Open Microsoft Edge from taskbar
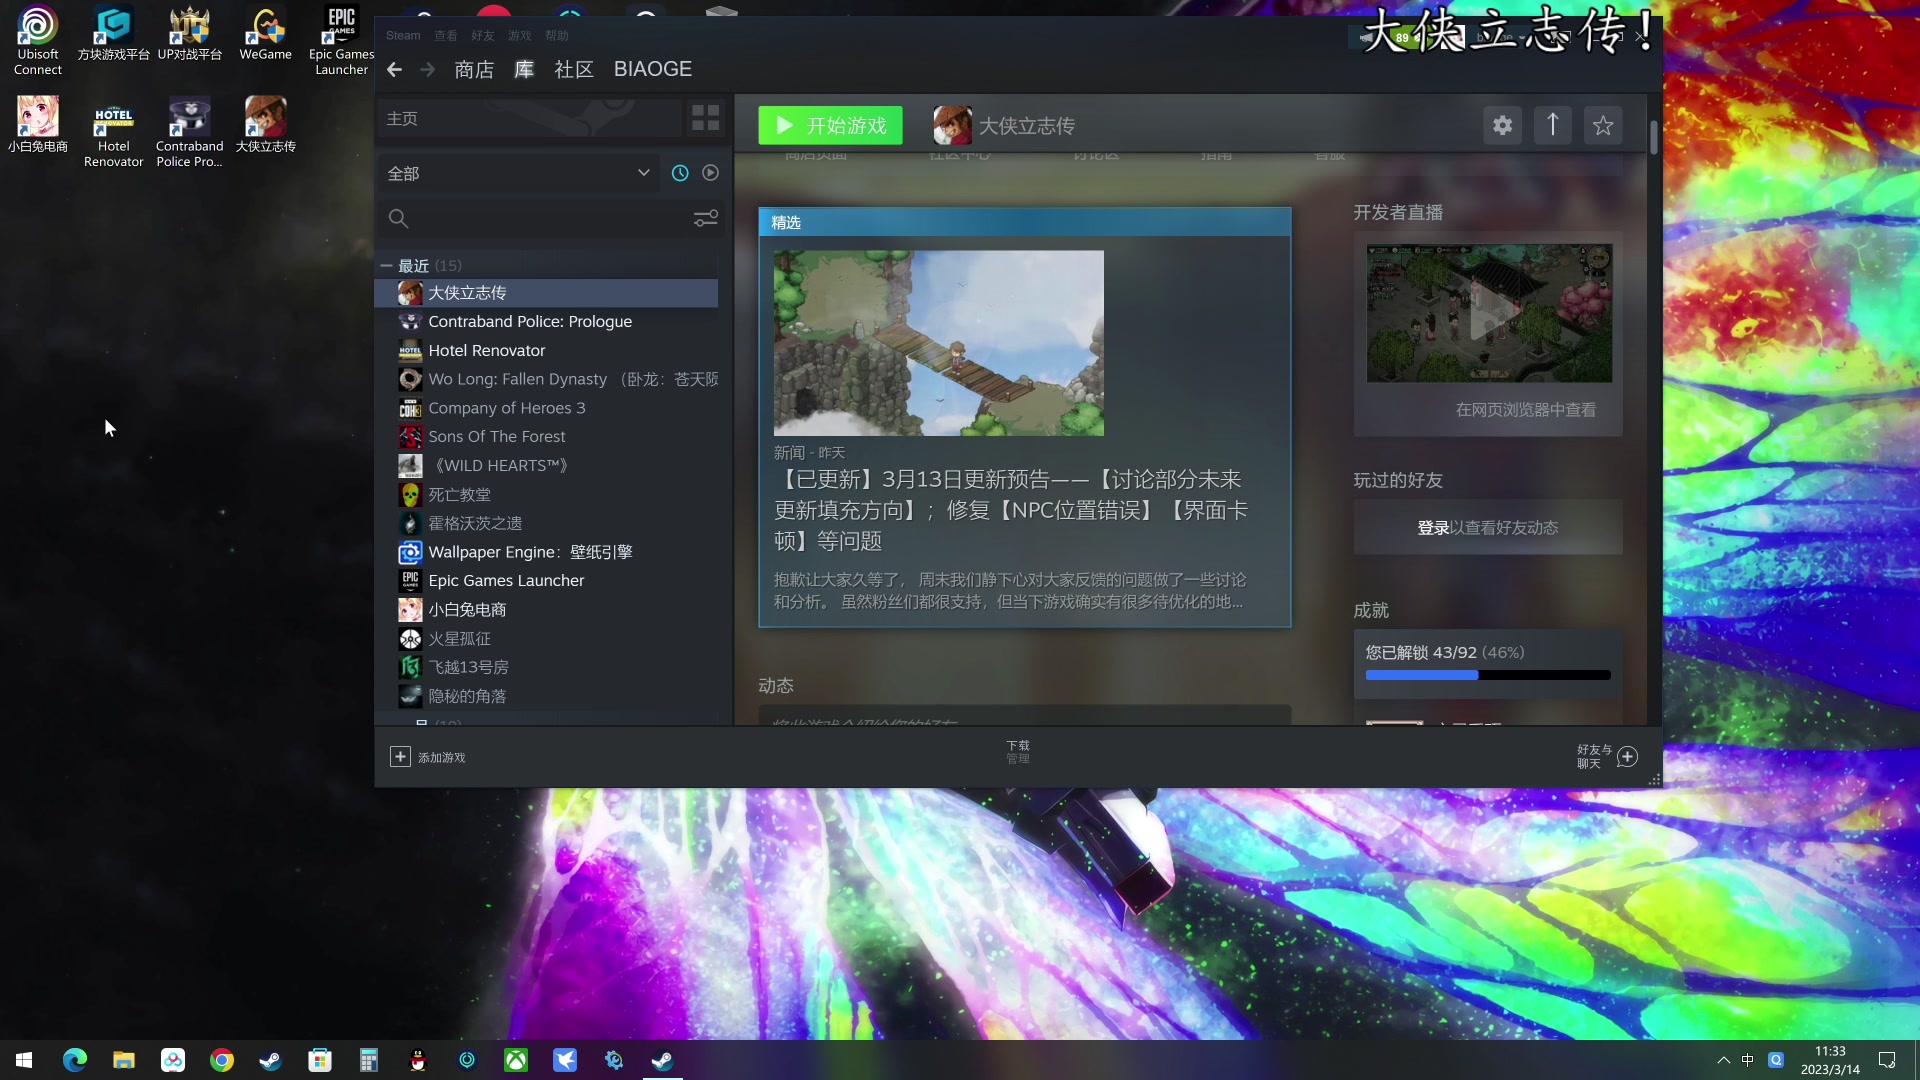 click(75, 1060)
